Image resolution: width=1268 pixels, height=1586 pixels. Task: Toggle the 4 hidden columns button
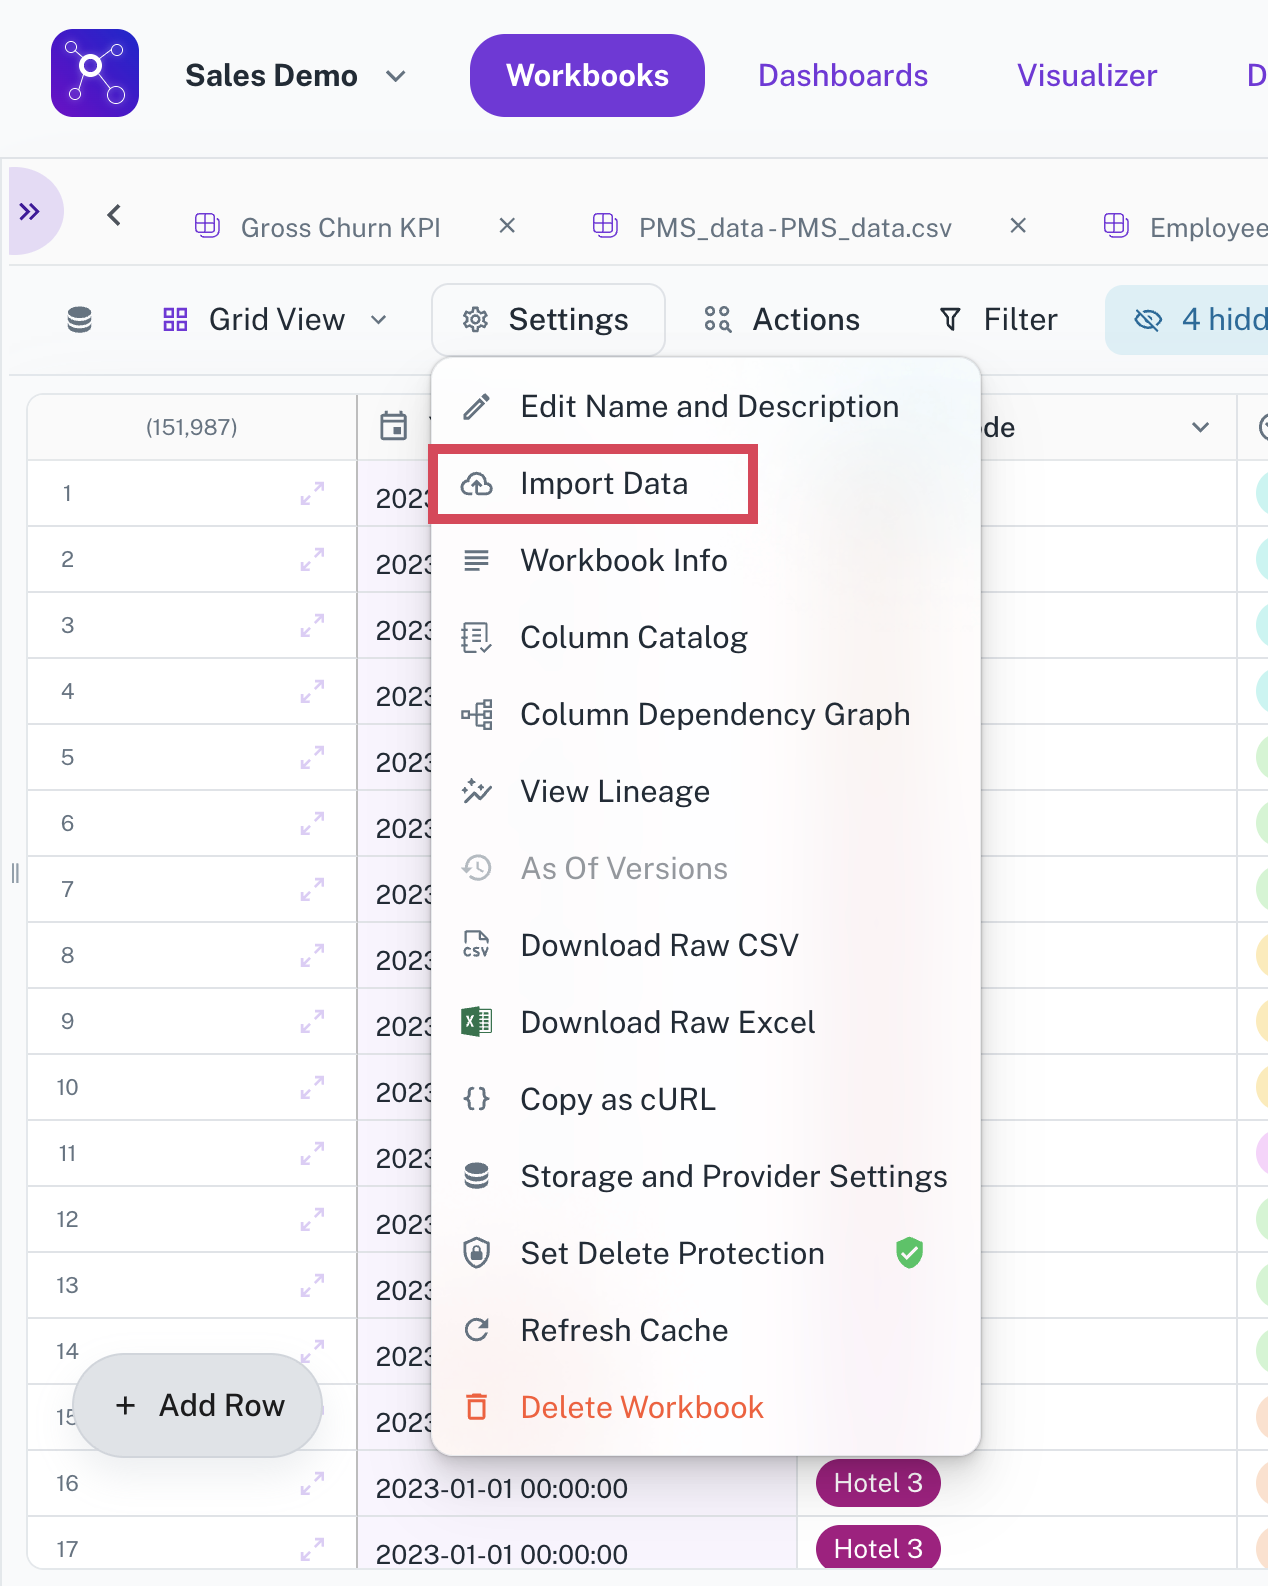(x=1187, y=320)
